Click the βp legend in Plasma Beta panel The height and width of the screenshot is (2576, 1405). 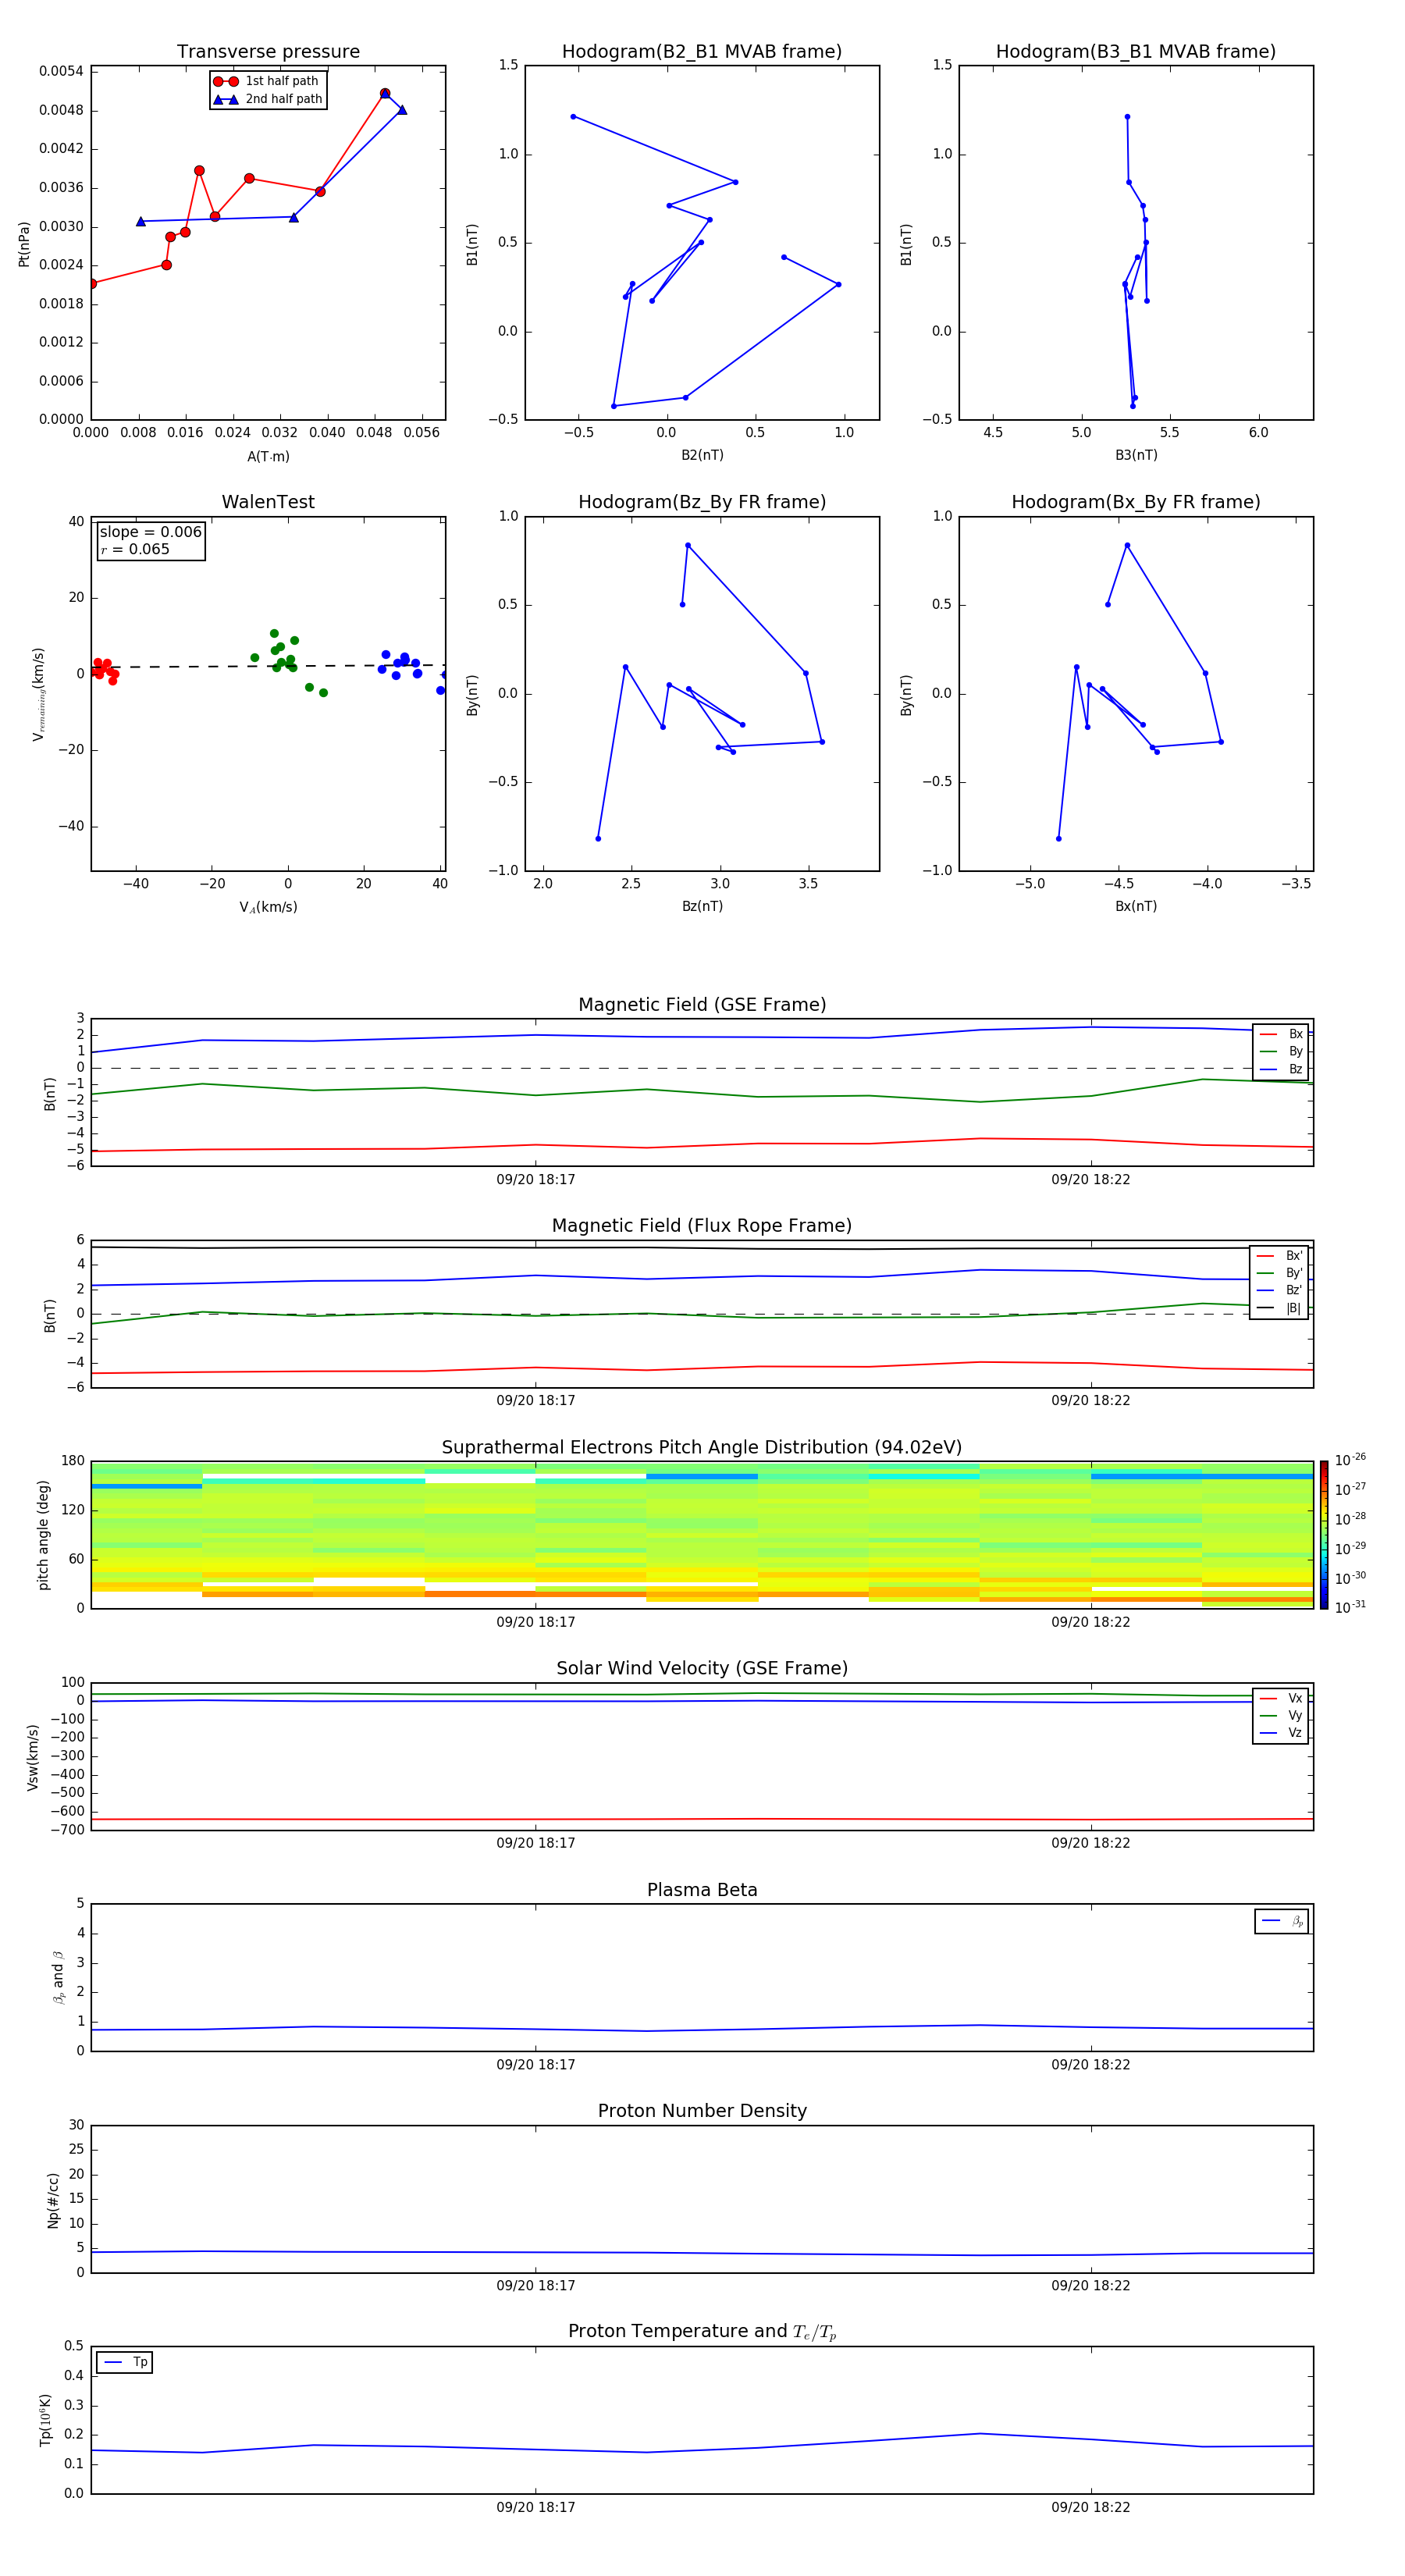1282,1921
